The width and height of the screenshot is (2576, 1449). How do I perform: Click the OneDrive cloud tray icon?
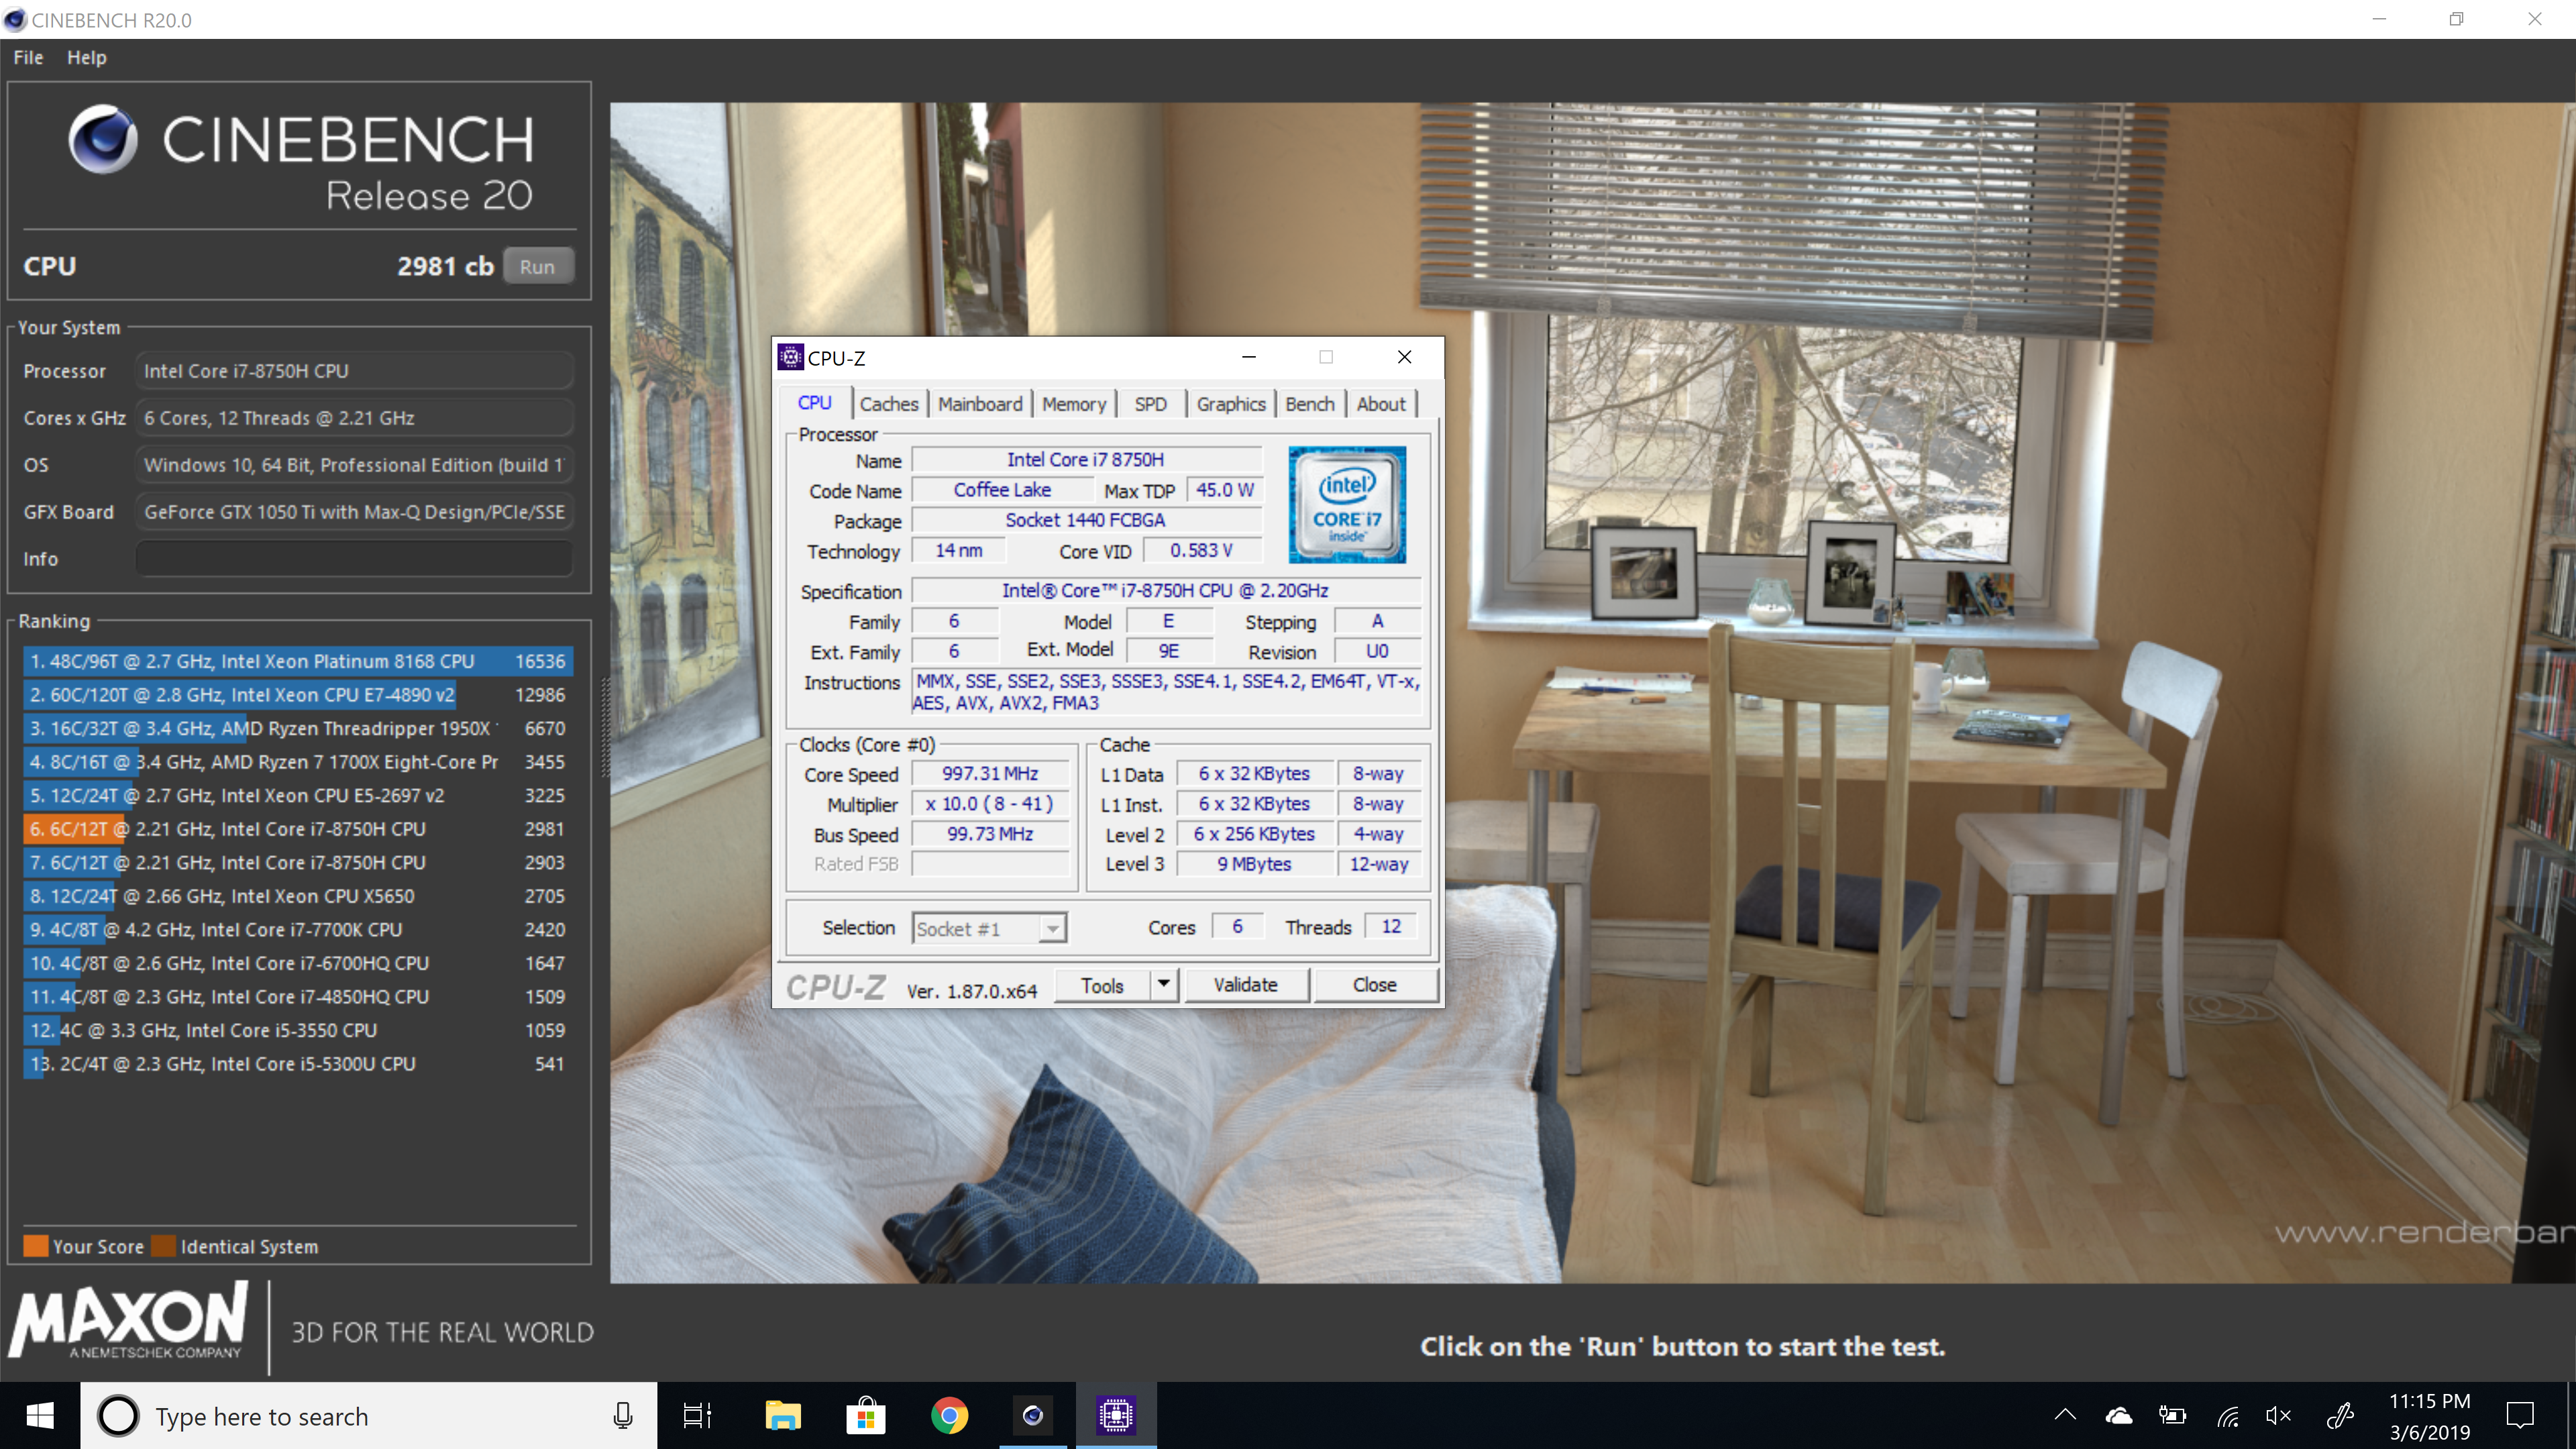2118,1416
